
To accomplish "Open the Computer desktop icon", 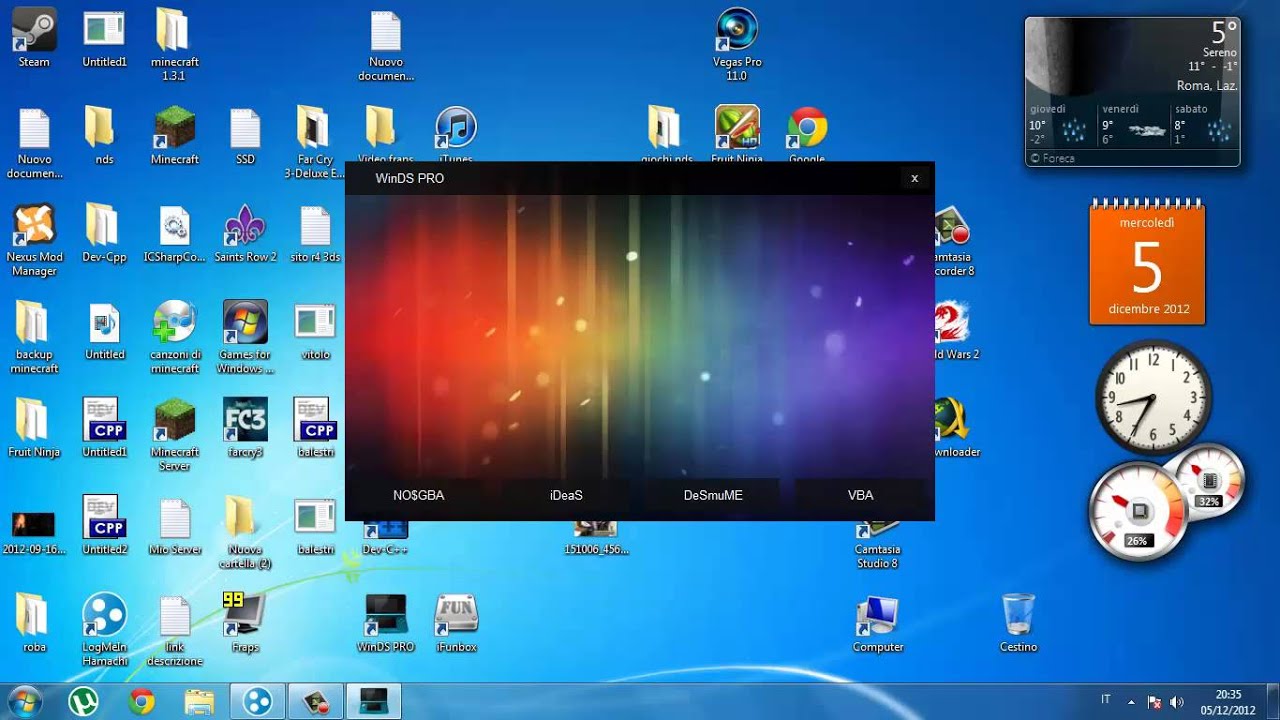I will point(878,622).
